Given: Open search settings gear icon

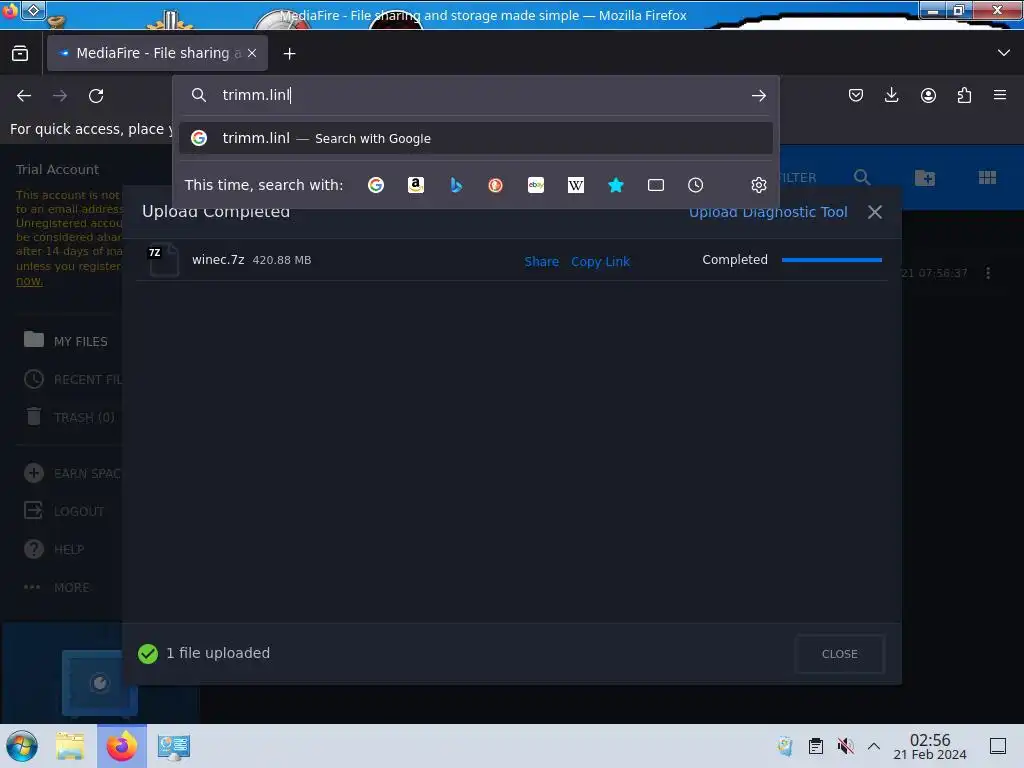Looking at the screenshot, I should 758,185.
